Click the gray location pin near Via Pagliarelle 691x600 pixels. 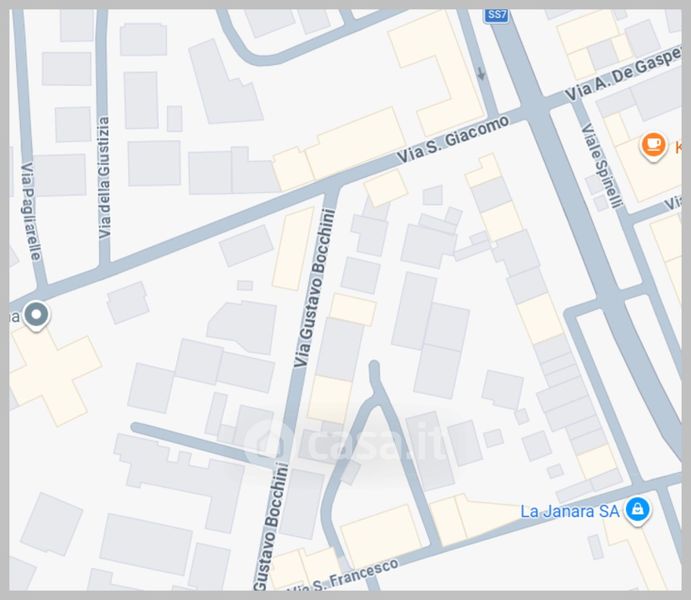tap(37, 316)
